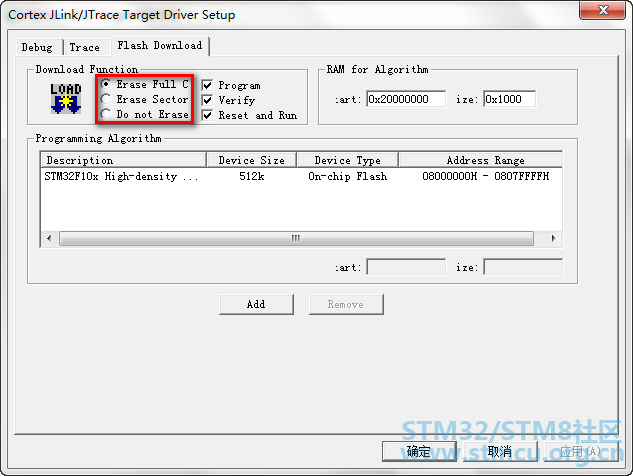
Task: Click the 512k device size cell
Action: click(x=252, y=176)
